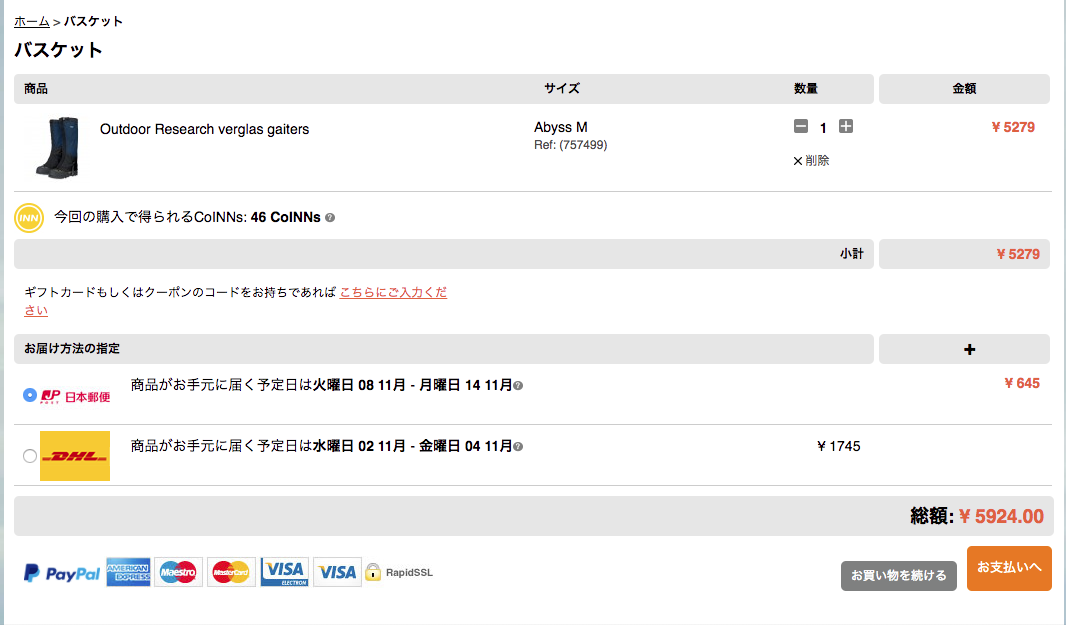Click the お支払いへ checkout button
The image size is (1066, 625).
pyautogui.click(x=1008, y=568)
